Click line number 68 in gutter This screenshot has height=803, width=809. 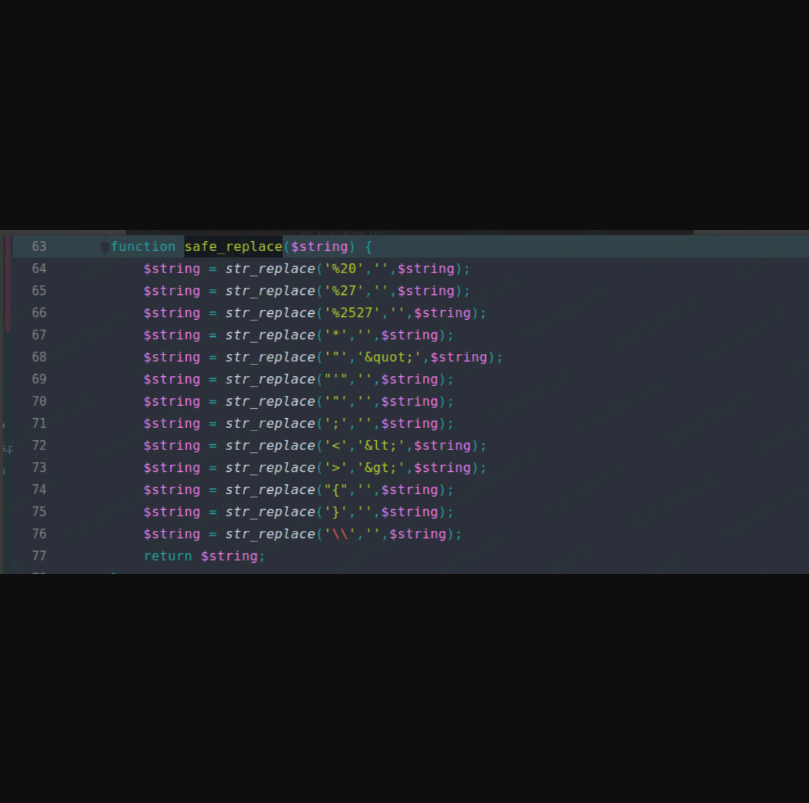coord(38,357)
